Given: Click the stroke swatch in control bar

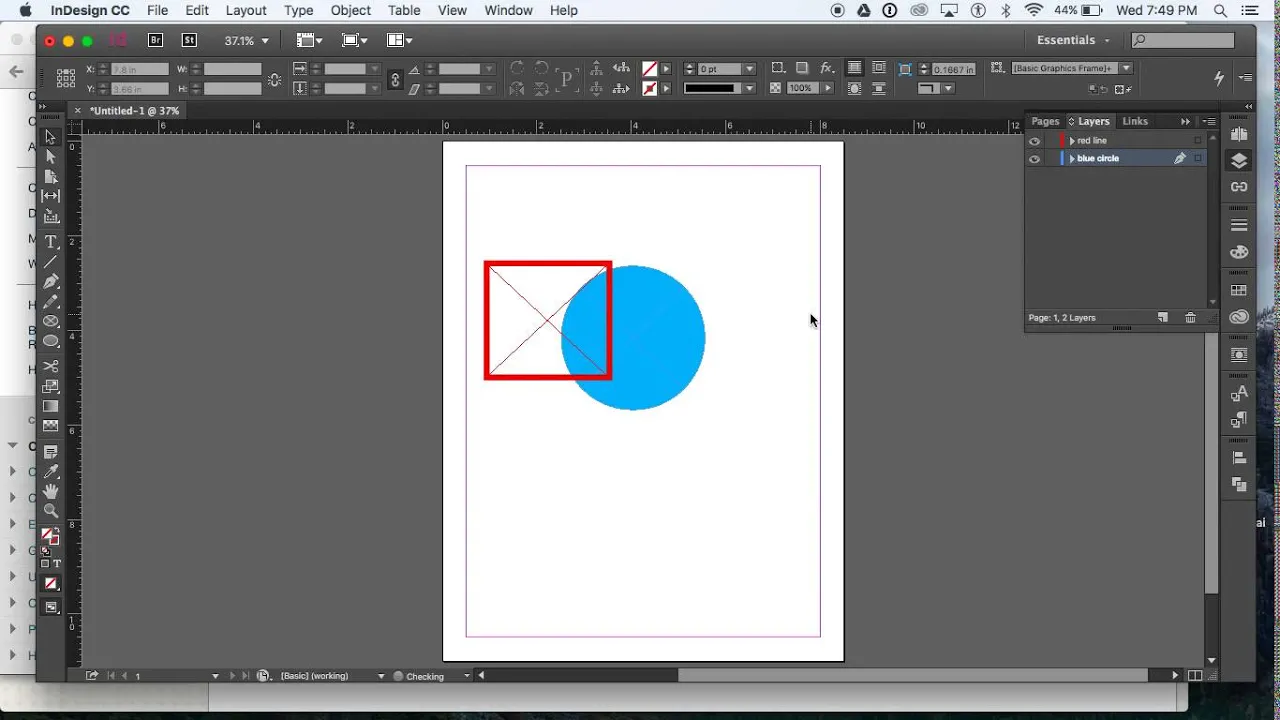Looking at the screenshot, I should tap(650, 88).
